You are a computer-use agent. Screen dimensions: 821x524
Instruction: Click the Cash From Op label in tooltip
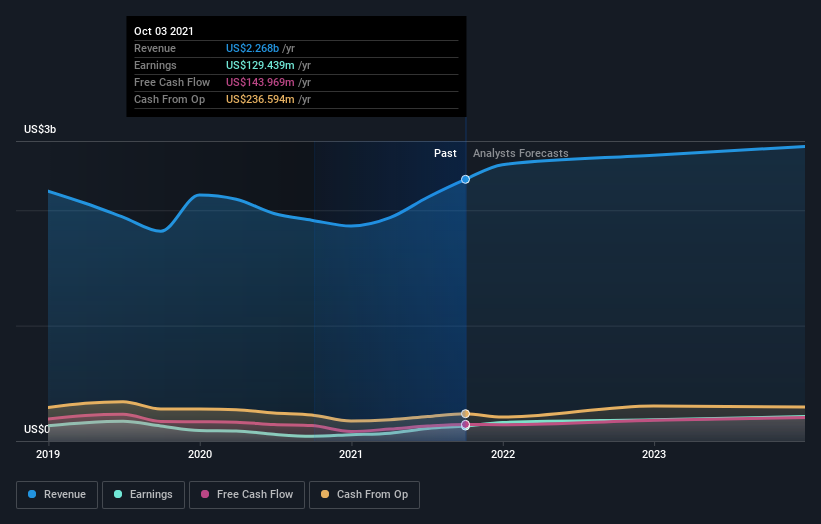[169, 99]
